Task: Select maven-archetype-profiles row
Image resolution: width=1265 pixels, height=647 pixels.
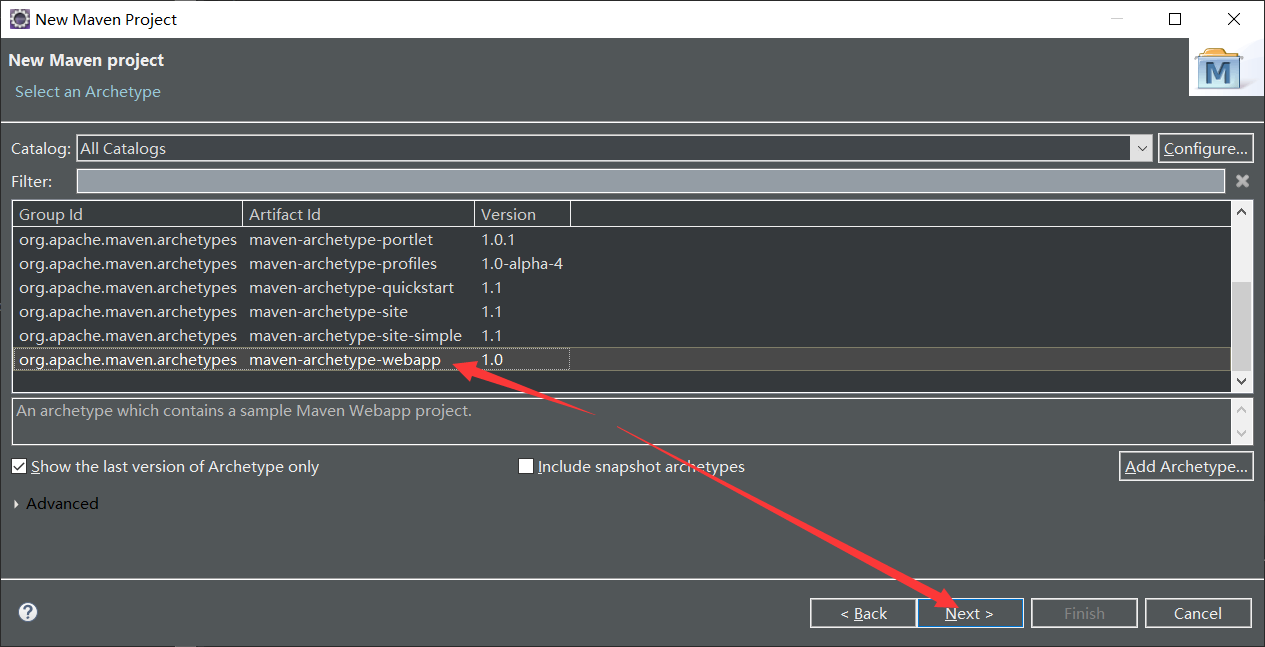Action: tap(622, 264)
